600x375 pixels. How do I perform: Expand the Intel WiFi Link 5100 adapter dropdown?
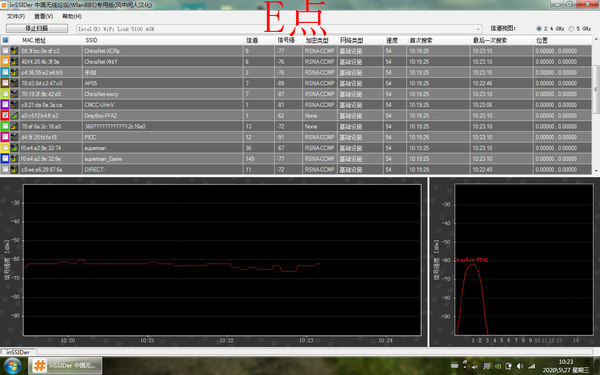tap(478, 29)
